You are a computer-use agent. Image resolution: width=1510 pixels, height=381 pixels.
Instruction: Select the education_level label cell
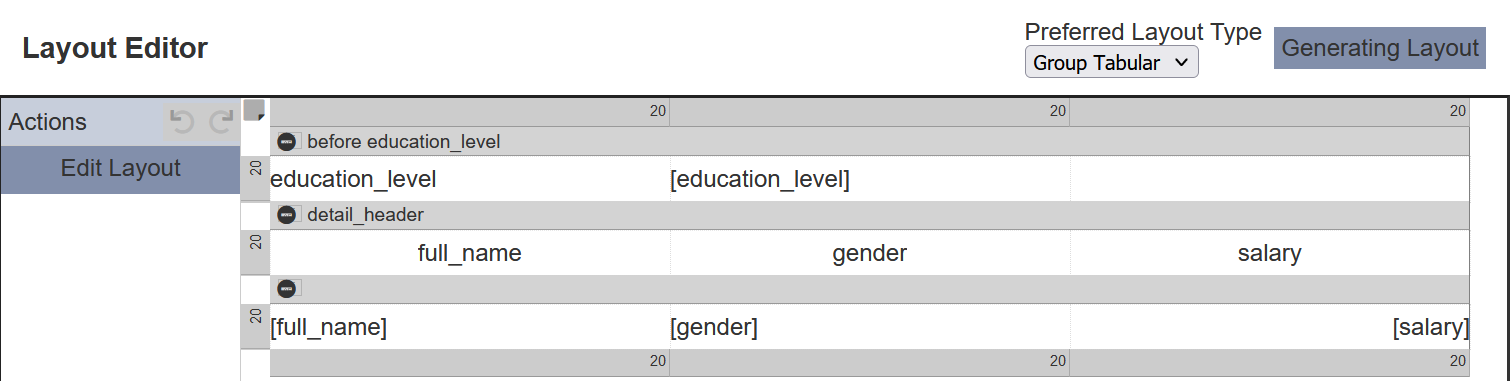[470, 180]
